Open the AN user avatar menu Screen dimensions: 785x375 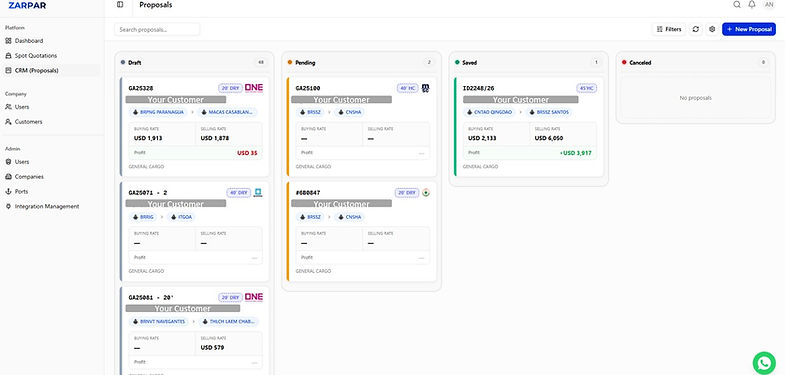click(769, 5)
